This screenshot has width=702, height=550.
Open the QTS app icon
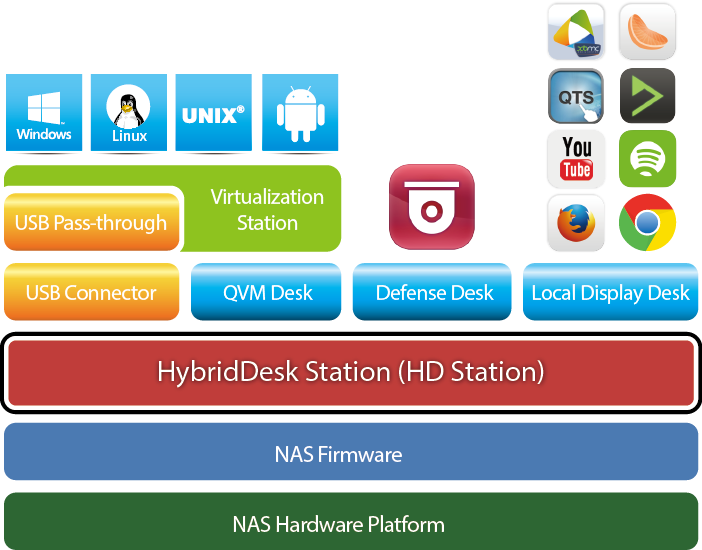pyautogui.click(x=577, y=96)
